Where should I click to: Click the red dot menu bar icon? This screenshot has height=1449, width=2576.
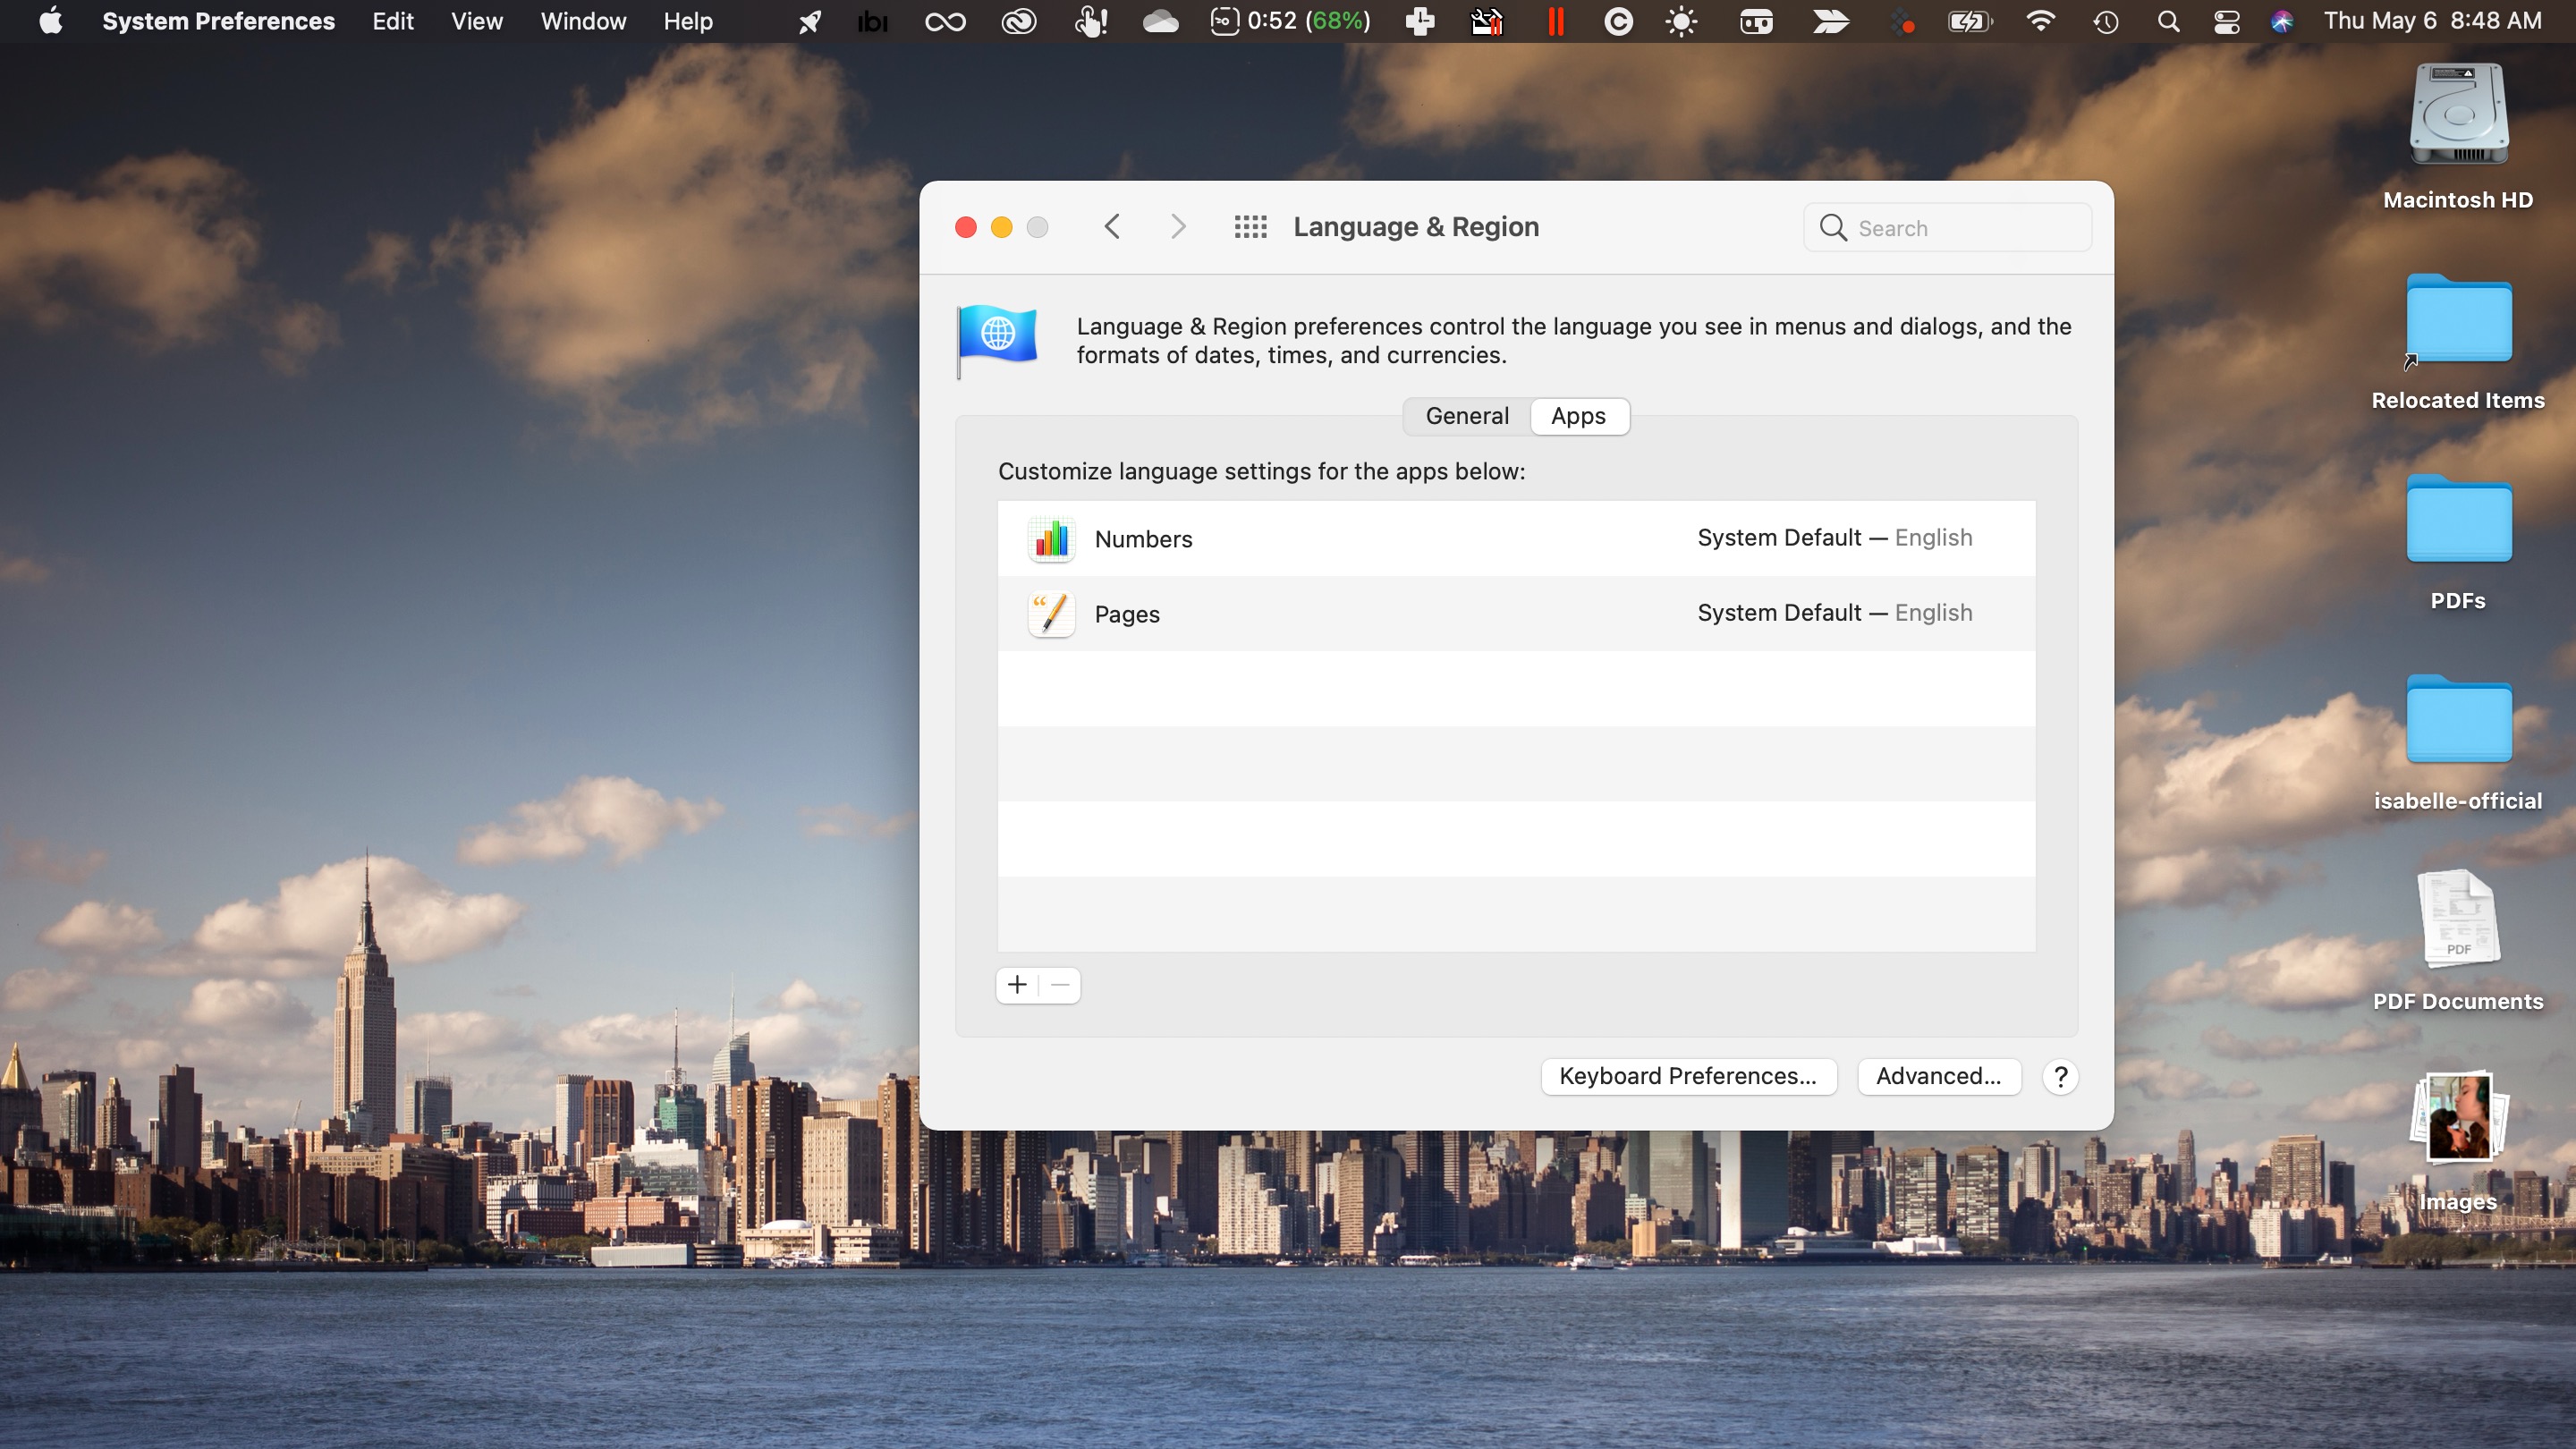click(x=1903, y=22)
